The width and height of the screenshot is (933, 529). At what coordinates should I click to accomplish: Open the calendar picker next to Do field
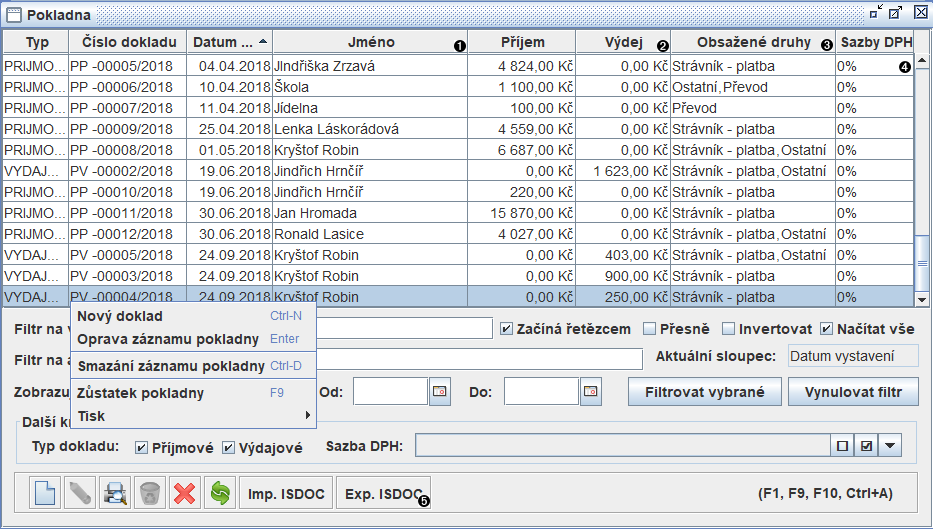(591, 391)
